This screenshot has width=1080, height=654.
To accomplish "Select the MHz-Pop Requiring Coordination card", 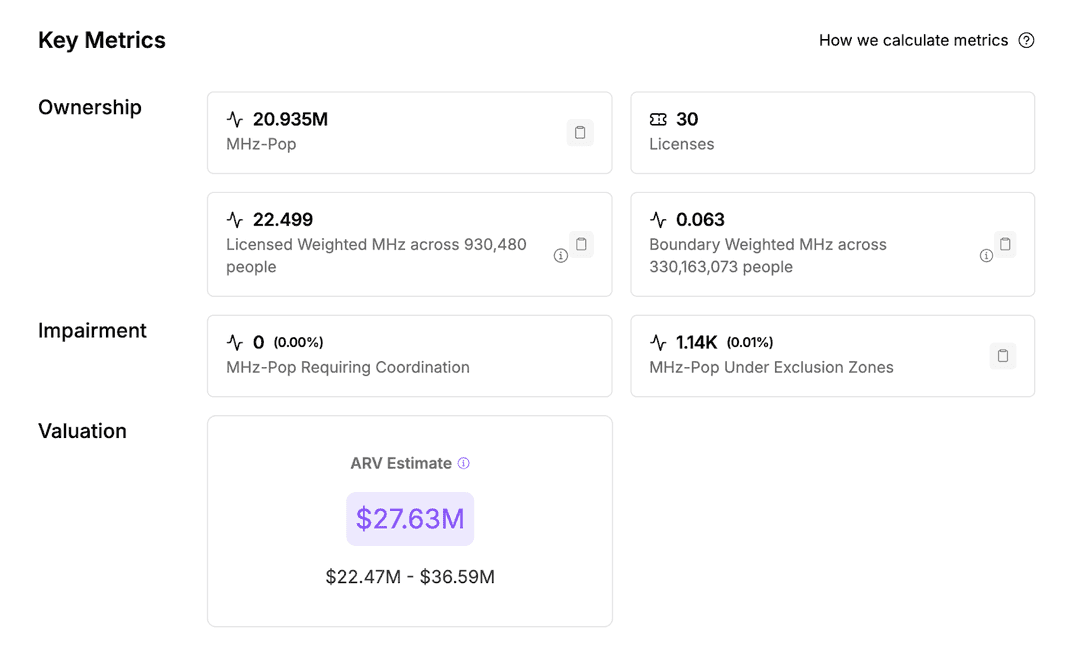I will click(x=409, y=356).
